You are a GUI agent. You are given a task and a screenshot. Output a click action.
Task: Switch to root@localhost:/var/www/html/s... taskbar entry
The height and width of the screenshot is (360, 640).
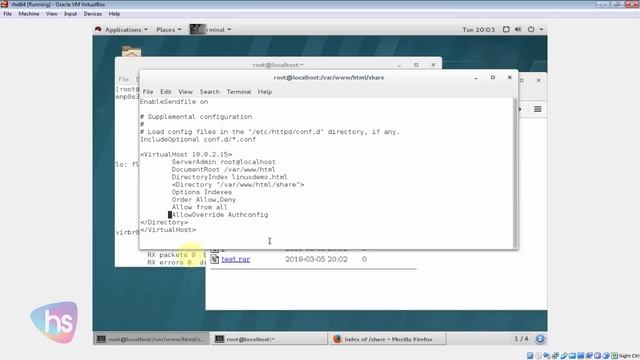pos(151,339)
